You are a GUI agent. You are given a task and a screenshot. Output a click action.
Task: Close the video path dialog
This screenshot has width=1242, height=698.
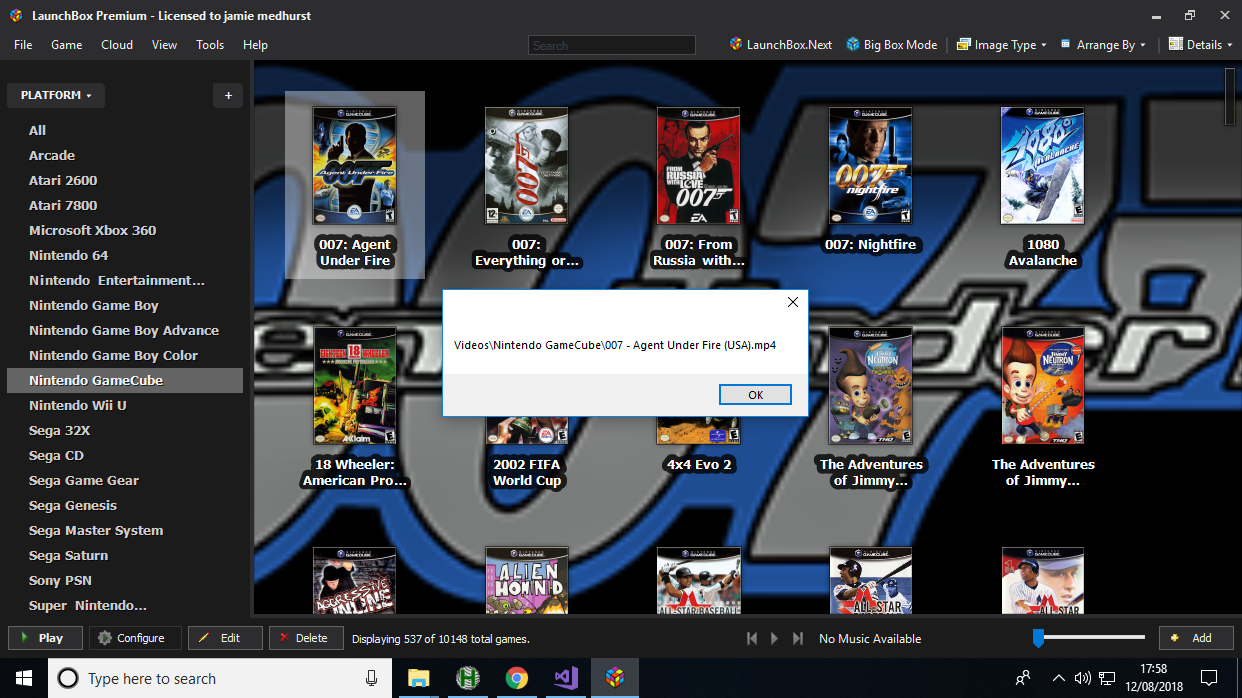(792, 302)
